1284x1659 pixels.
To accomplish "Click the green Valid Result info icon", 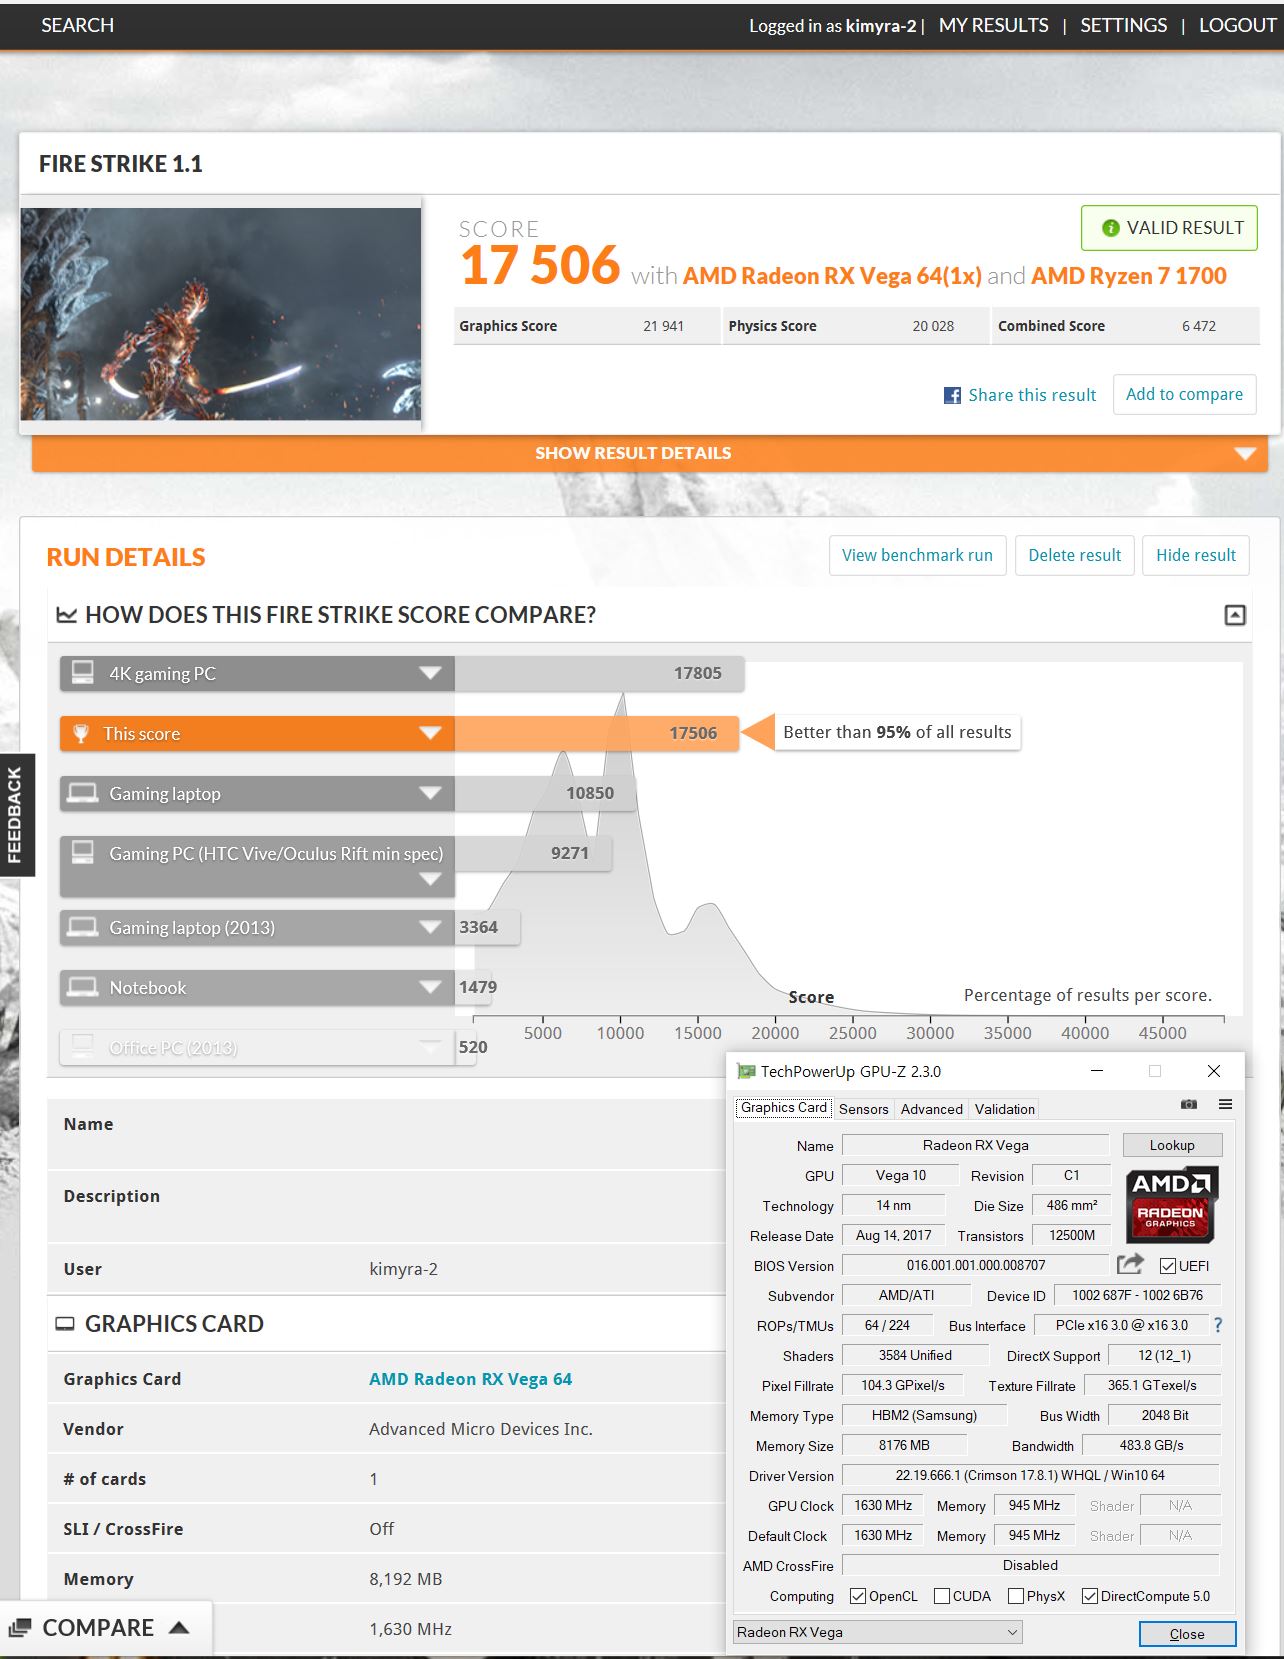I will click(1110, 228).
